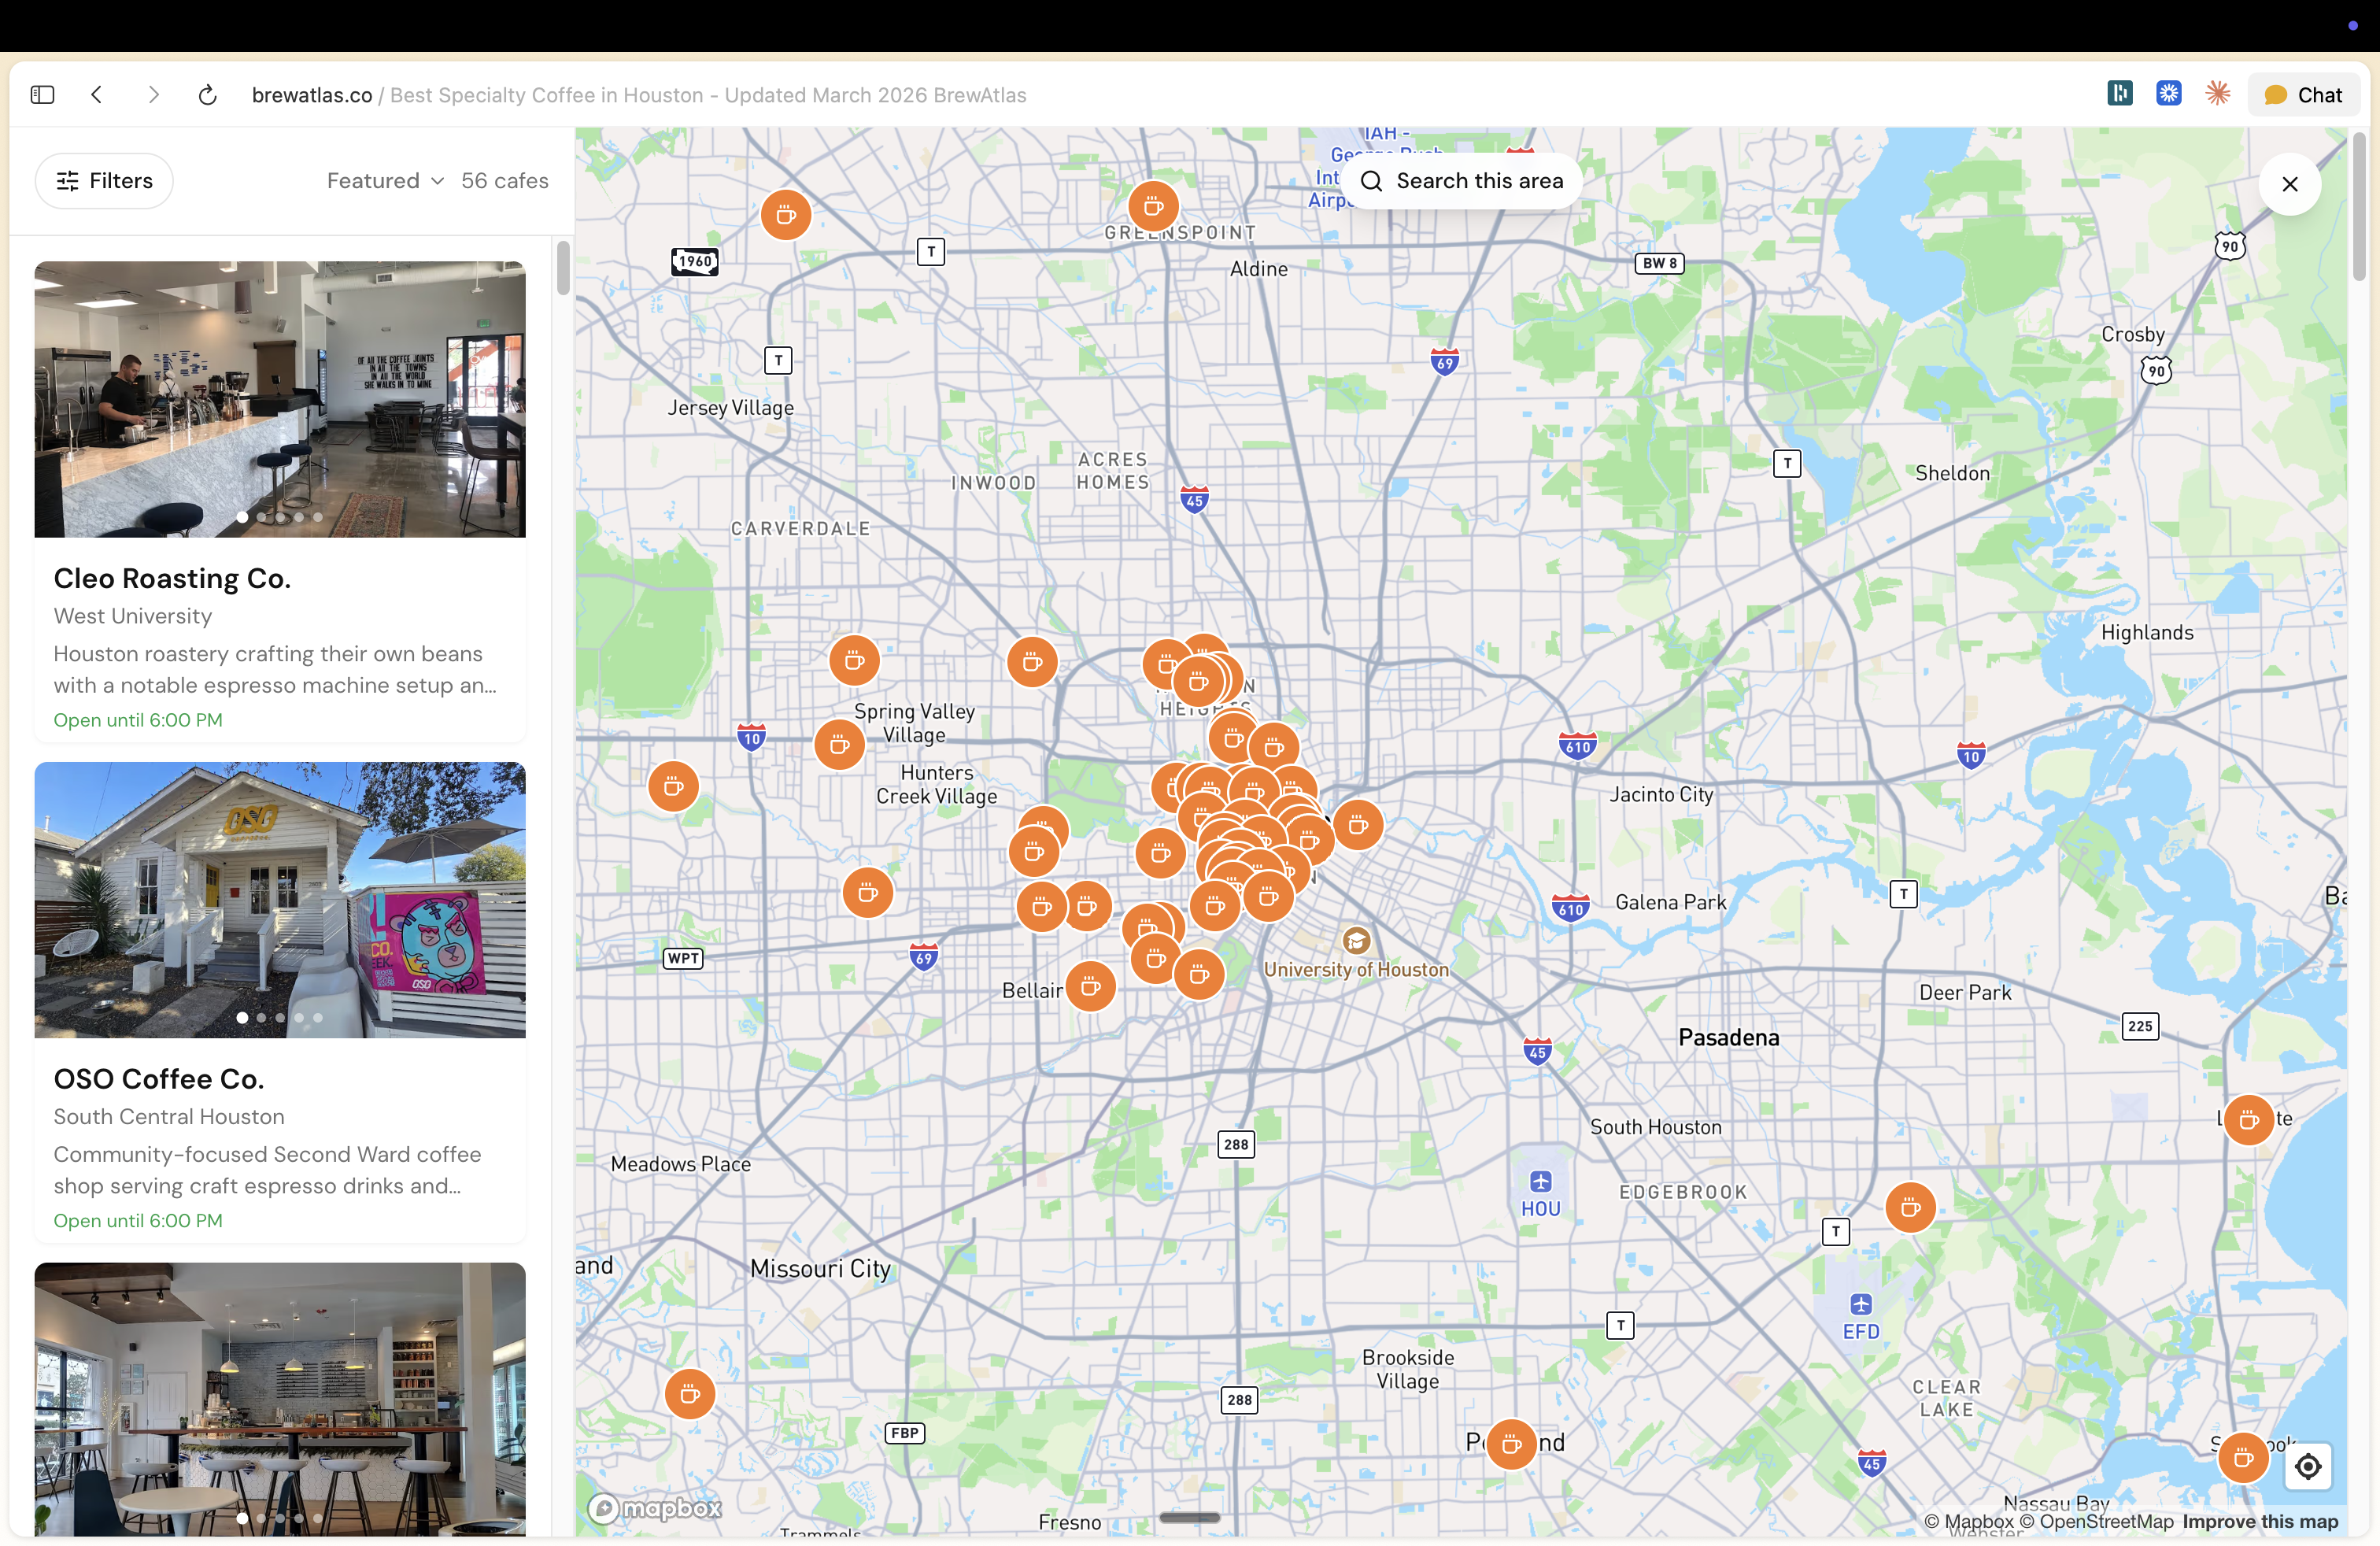The width and height of the screenshot is (2380, 1546).
Task: Click the second photo dot on Cleo image
Action: coord(261,517)
